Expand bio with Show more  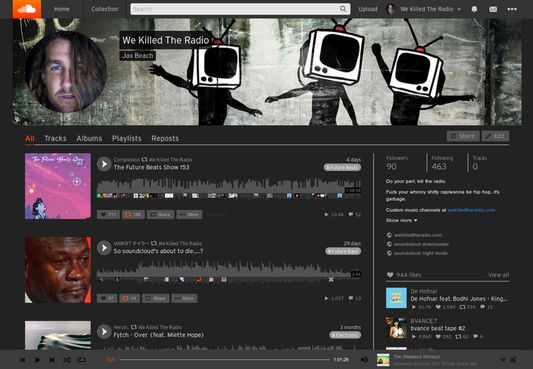coord(401,220)
